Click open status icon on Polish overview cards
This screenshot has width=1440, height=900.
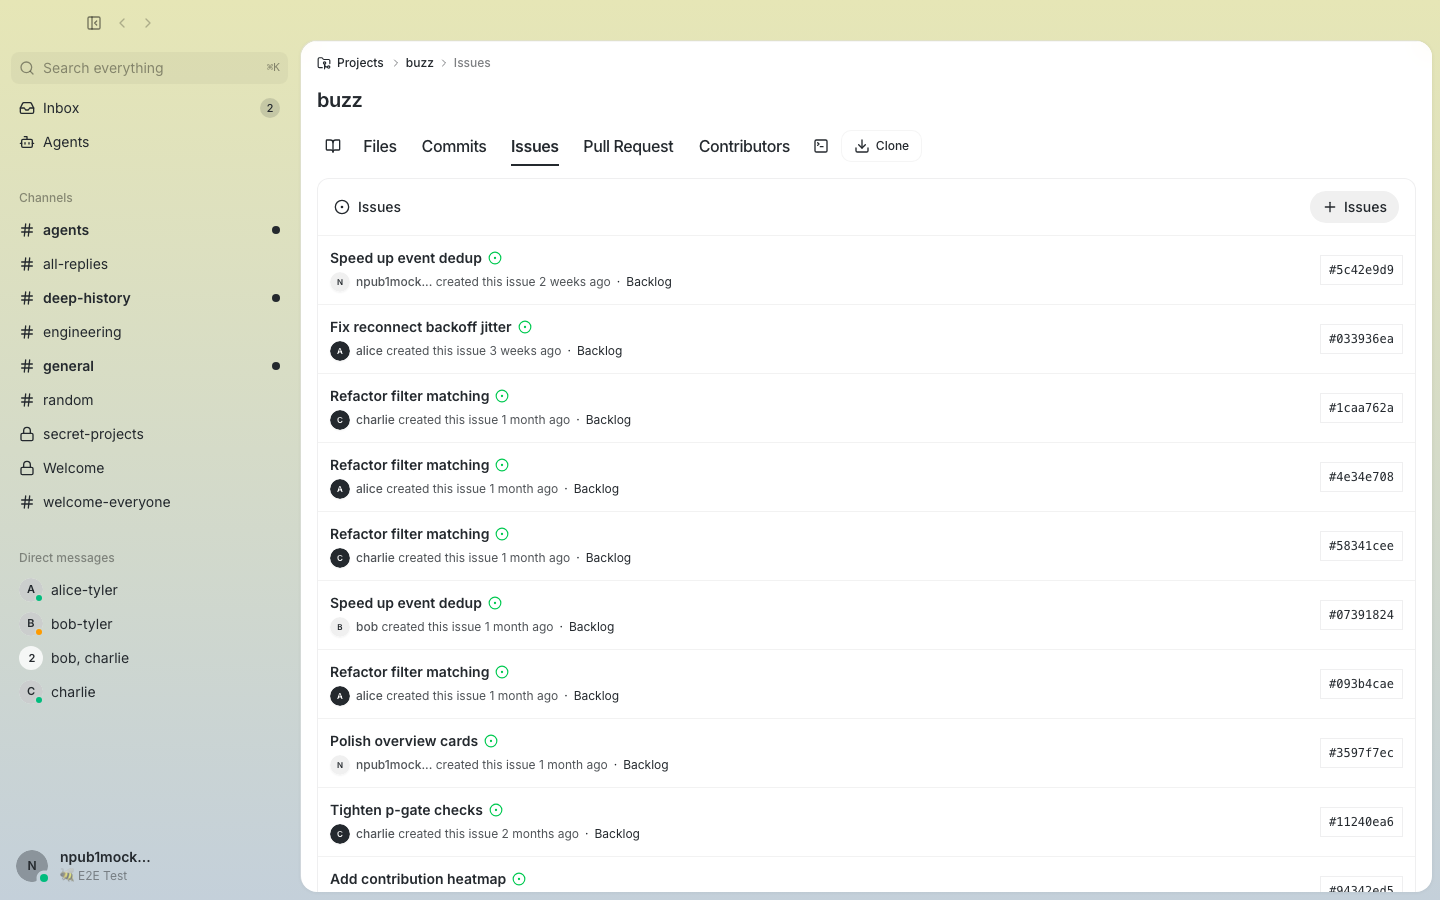coord(491,741)
